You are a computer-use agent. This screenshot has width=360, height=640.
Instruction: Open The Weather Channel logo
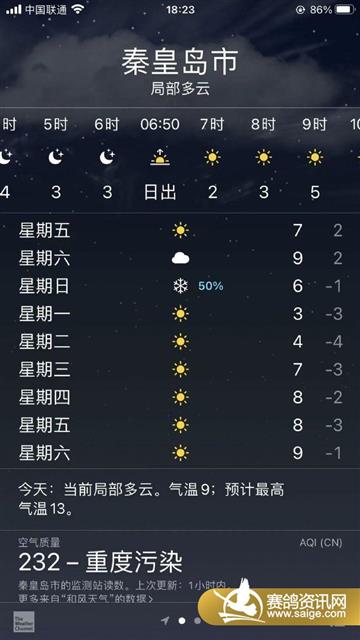coord(24,622)
